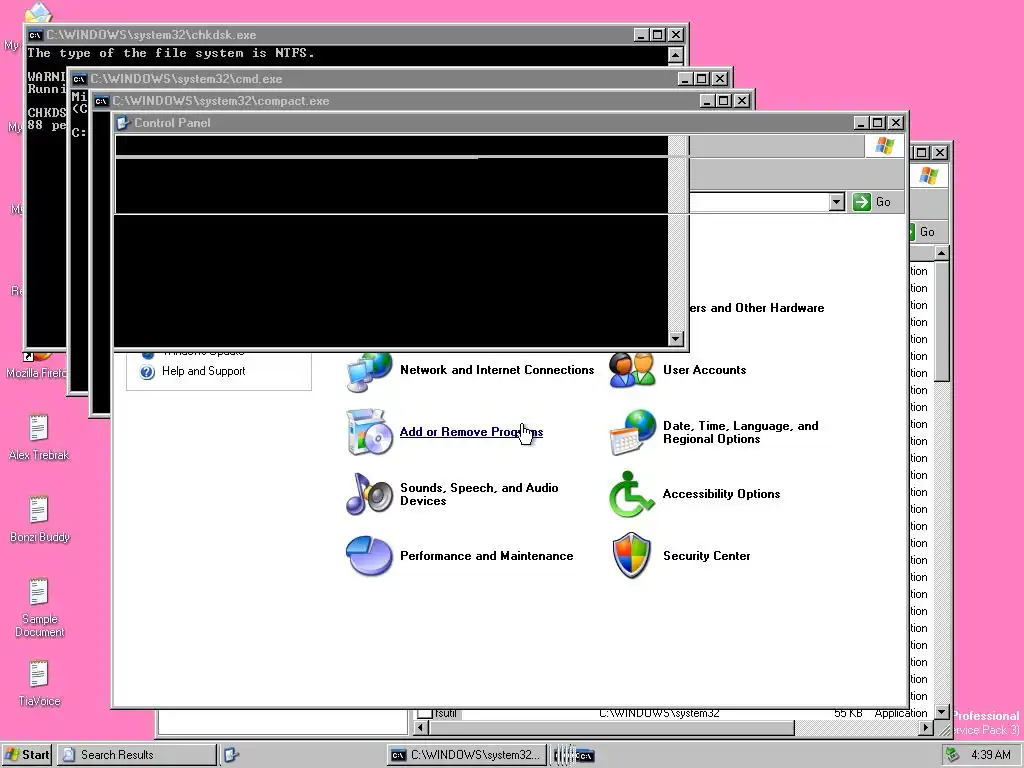Open the Performance and Maintenance pie icon
Screen dimensions: 1024x768
point(369,556)
